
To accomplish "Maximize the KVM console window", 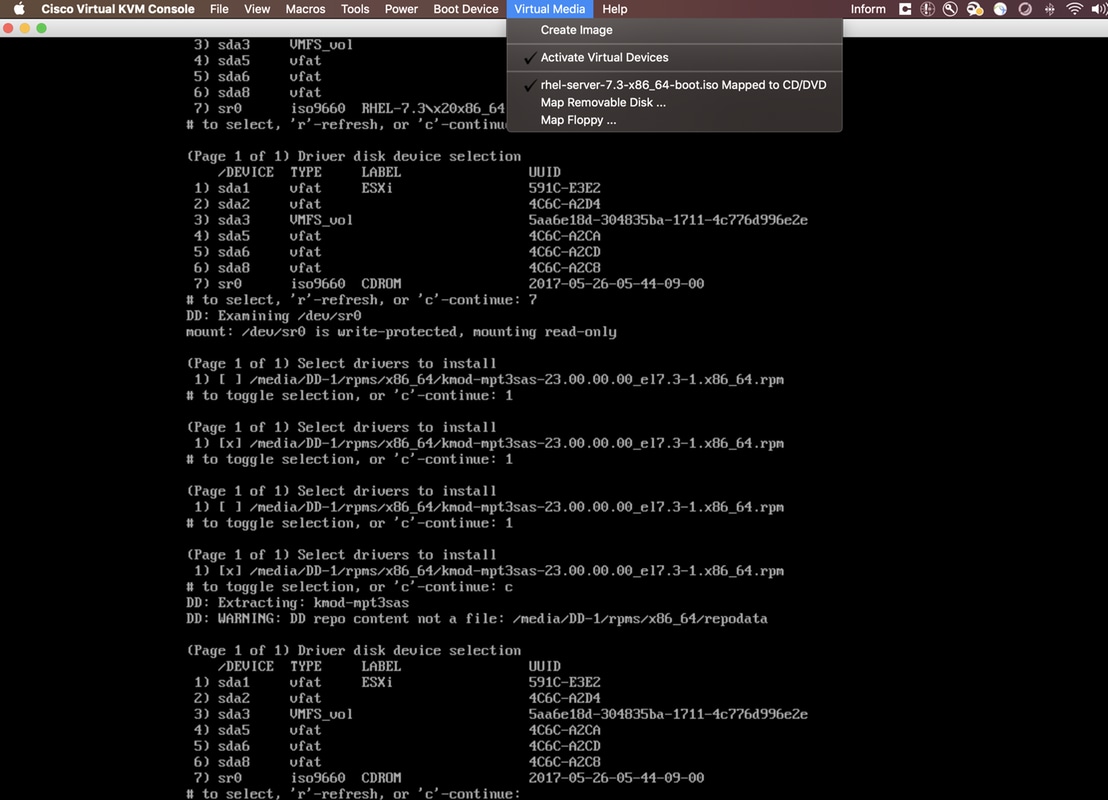I will point(42,28).
